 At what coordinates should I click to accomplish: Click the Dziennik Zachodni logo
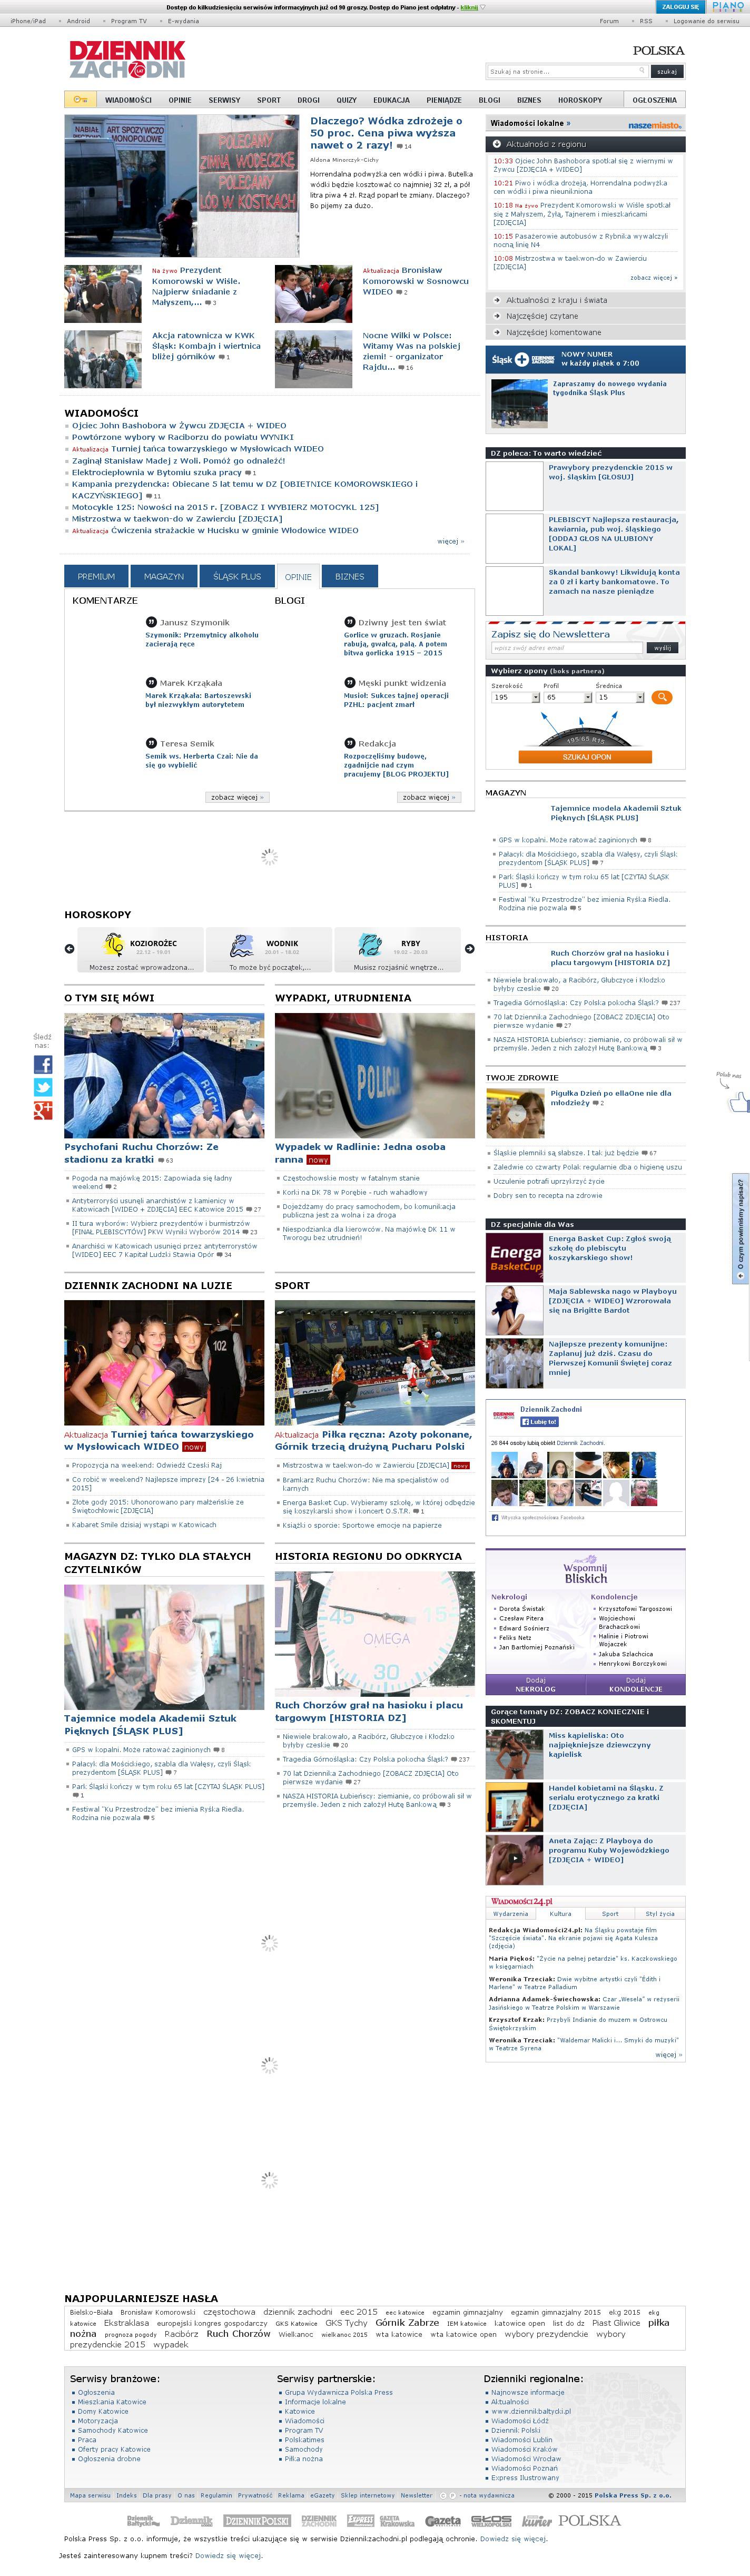(127, 60)
